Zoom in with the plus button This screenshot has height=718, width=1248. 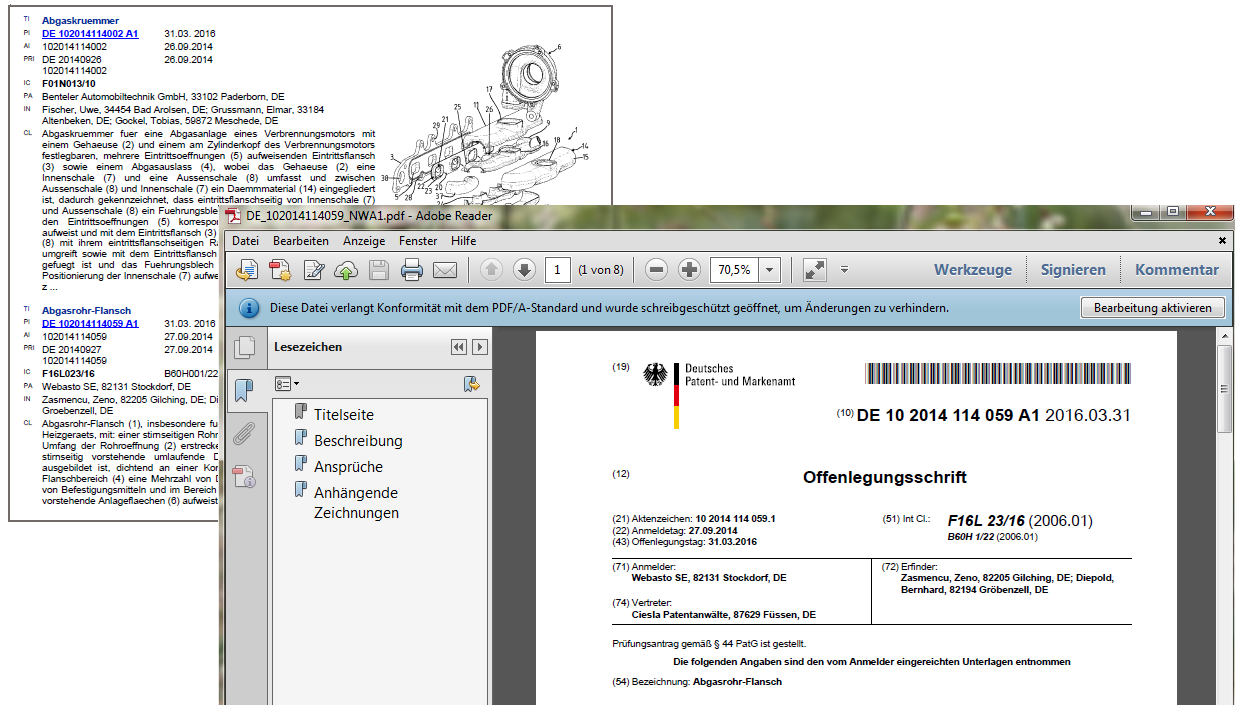(689, 270)
